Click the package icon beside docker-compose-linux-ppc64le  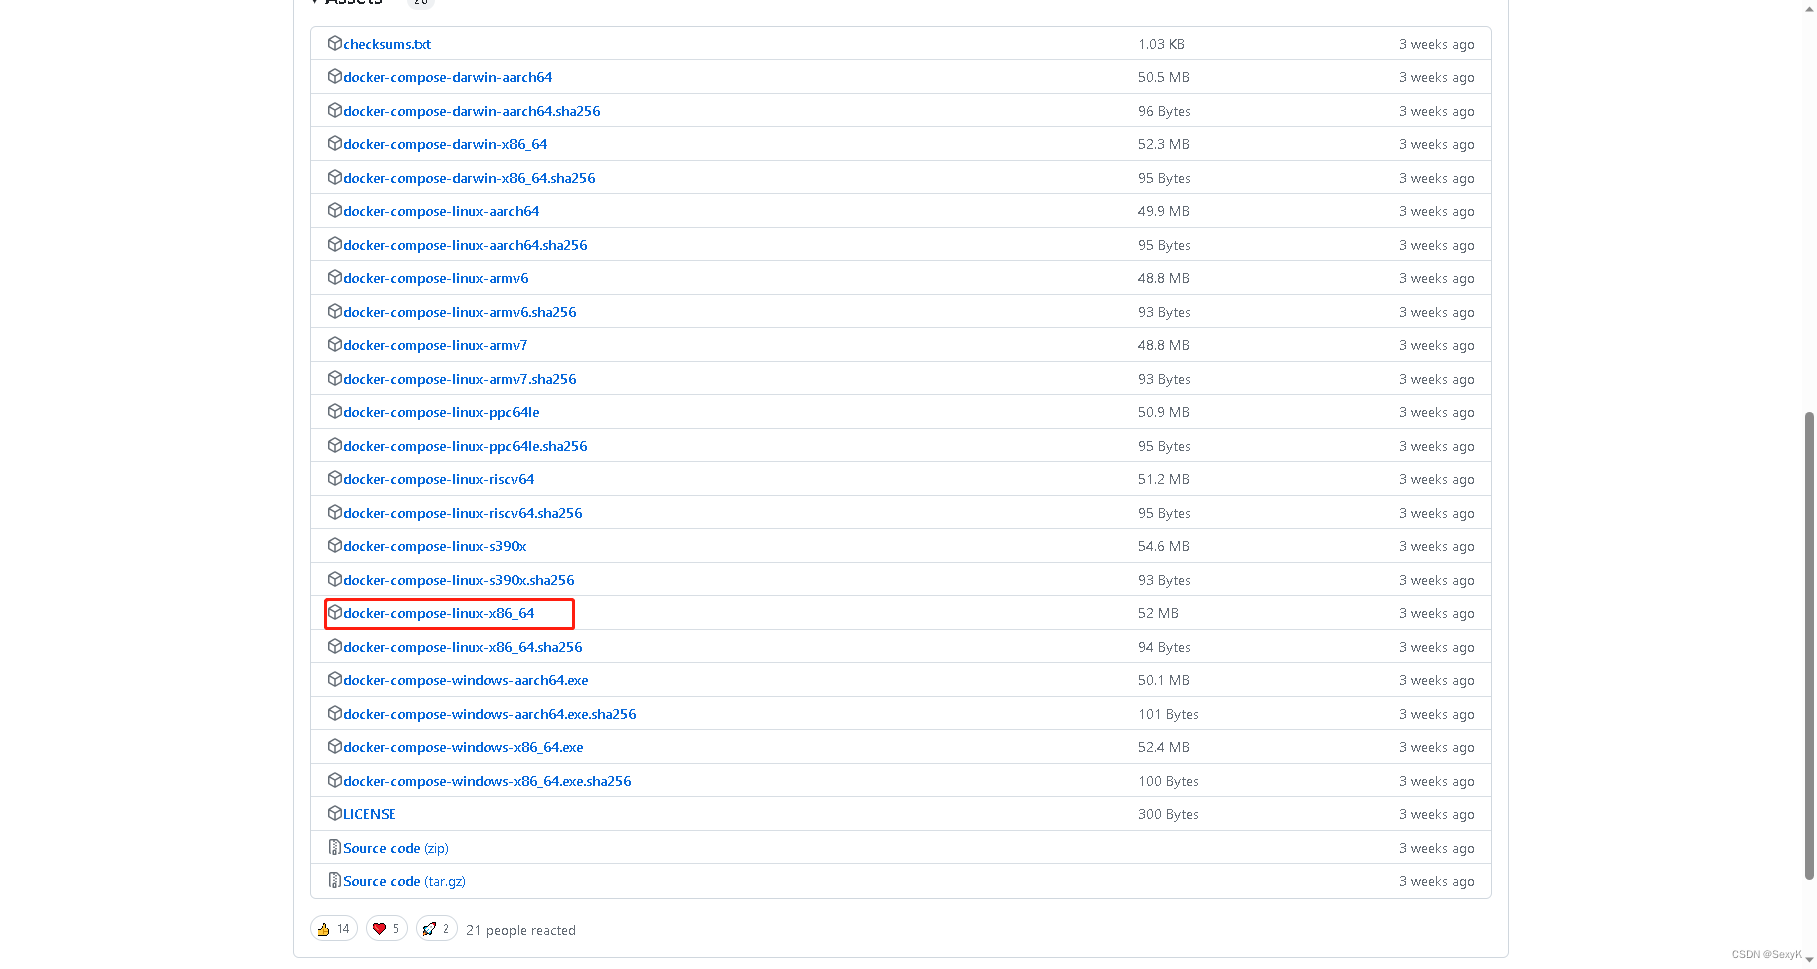tap(335, 411)
